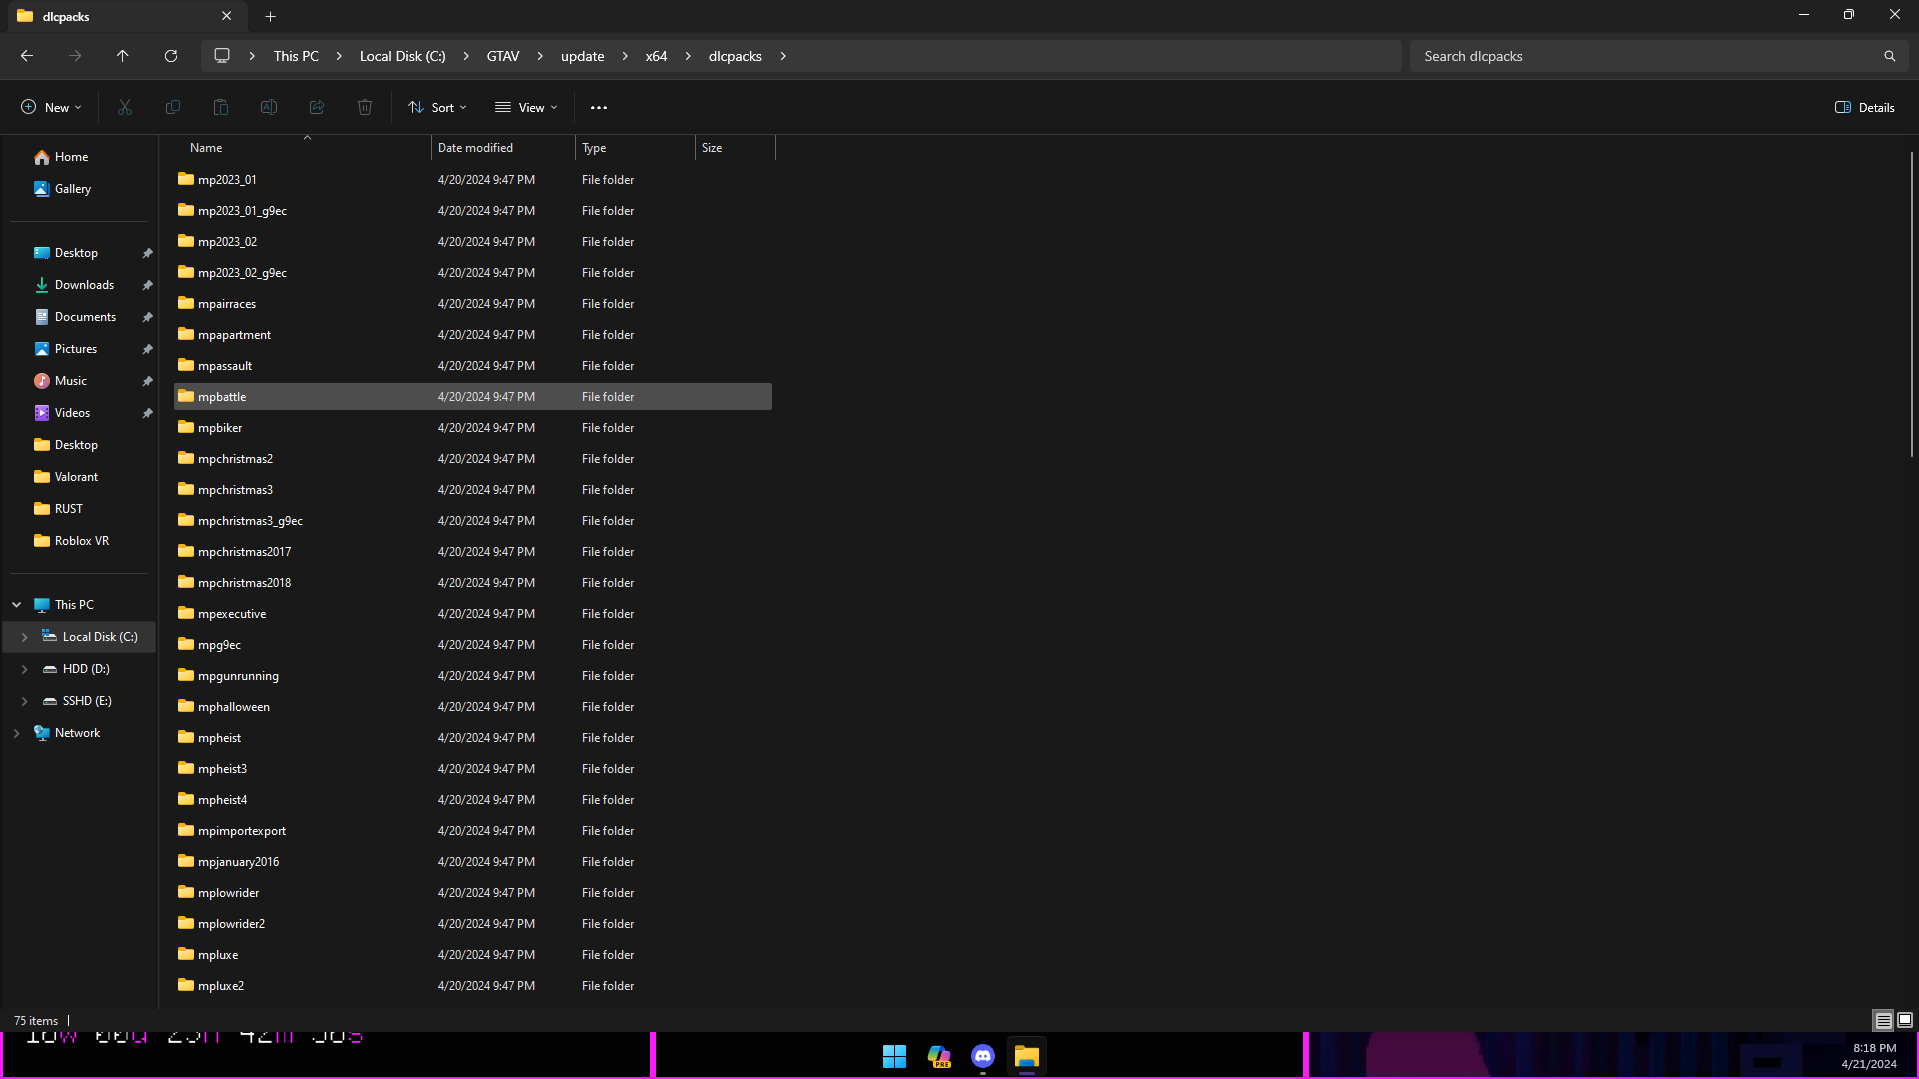The width and height of the screenshot is (1919, 1079).
Task: Open the View dropdown menu
Action: [x=526, y=107]
